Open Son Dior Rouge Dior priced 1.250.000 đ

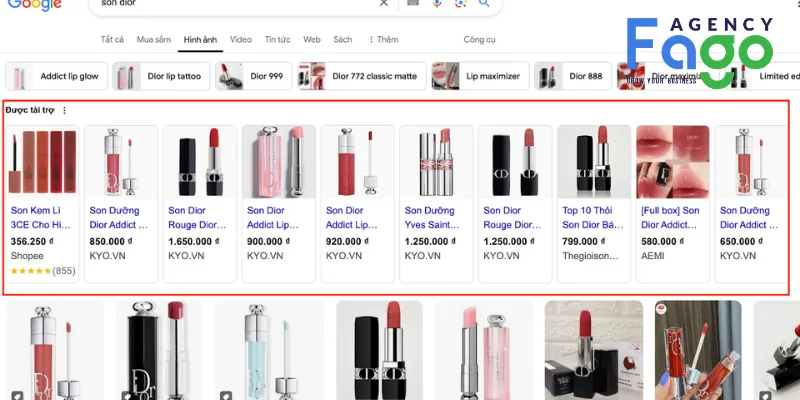point(512,217)
